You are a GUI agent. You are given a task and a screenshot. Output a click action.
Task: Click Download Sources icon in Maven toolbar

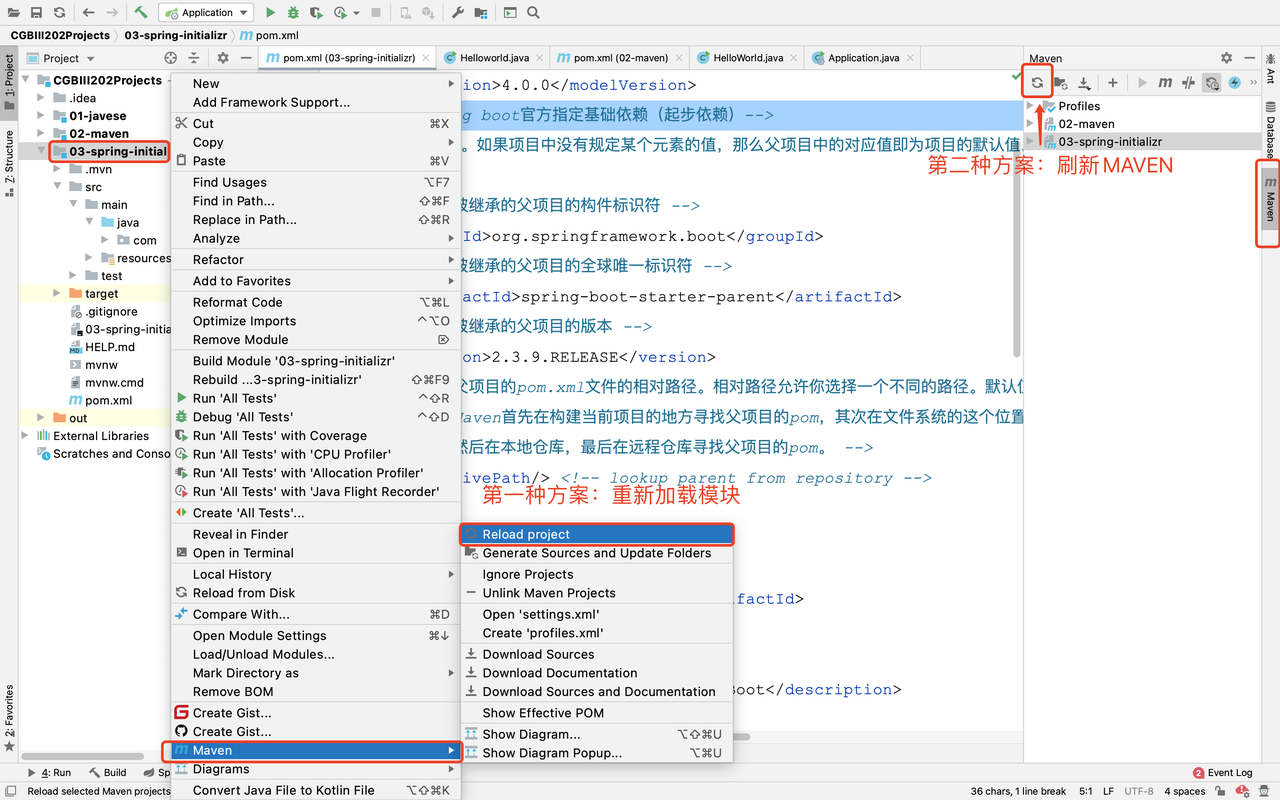1084,83
